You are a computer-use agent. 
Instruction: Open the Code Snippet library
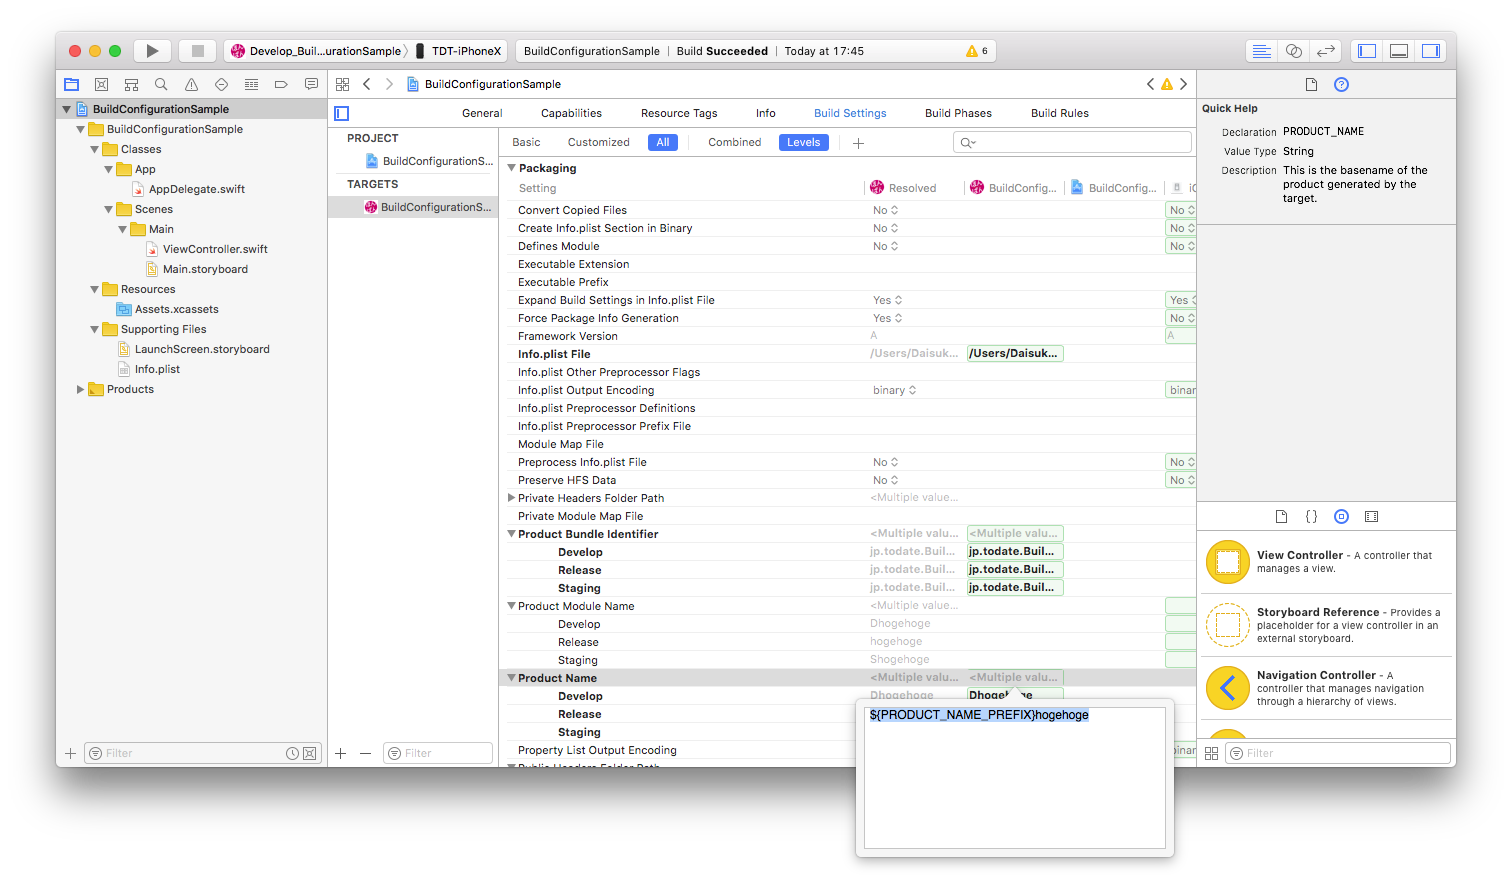(x=1311, y=516)
